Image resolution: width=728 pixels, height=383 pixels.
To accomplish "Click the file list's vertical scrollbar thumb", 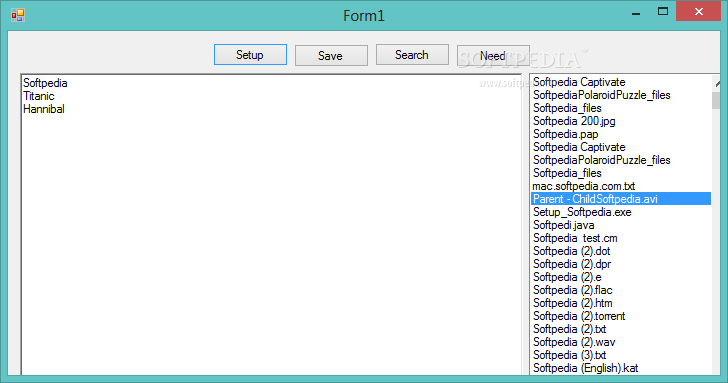I will (x=715, y=100).
